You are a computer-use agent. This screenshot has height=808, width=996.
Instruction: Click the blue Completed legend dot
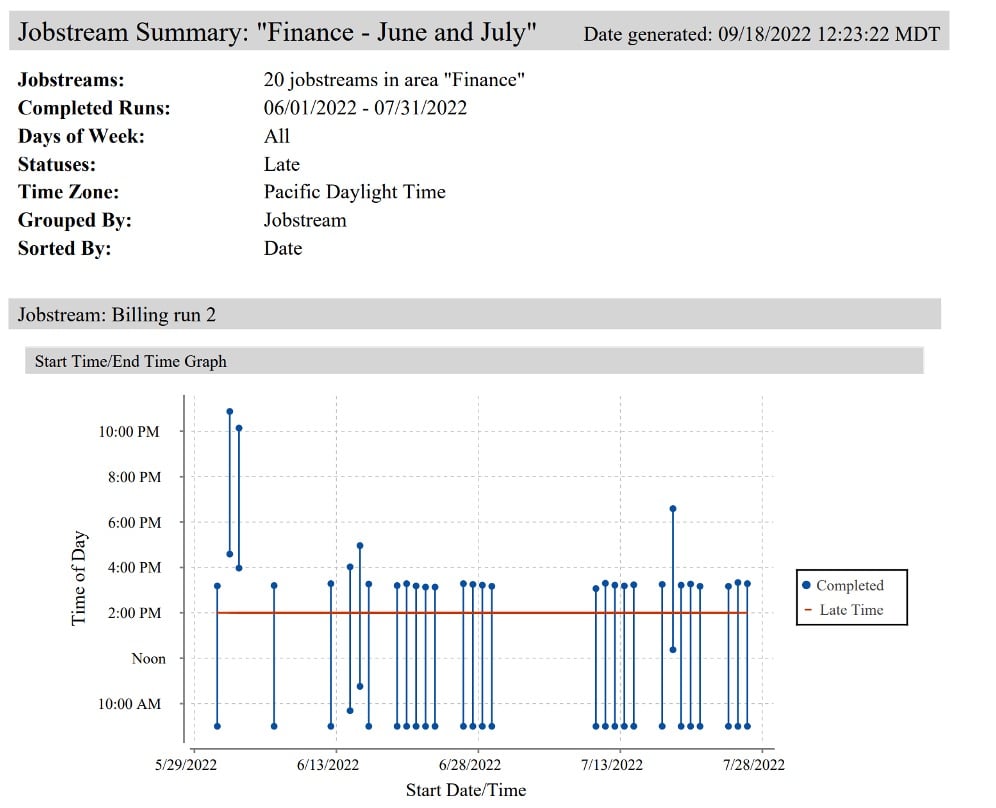pyautogui.click(x=806, y=586)
